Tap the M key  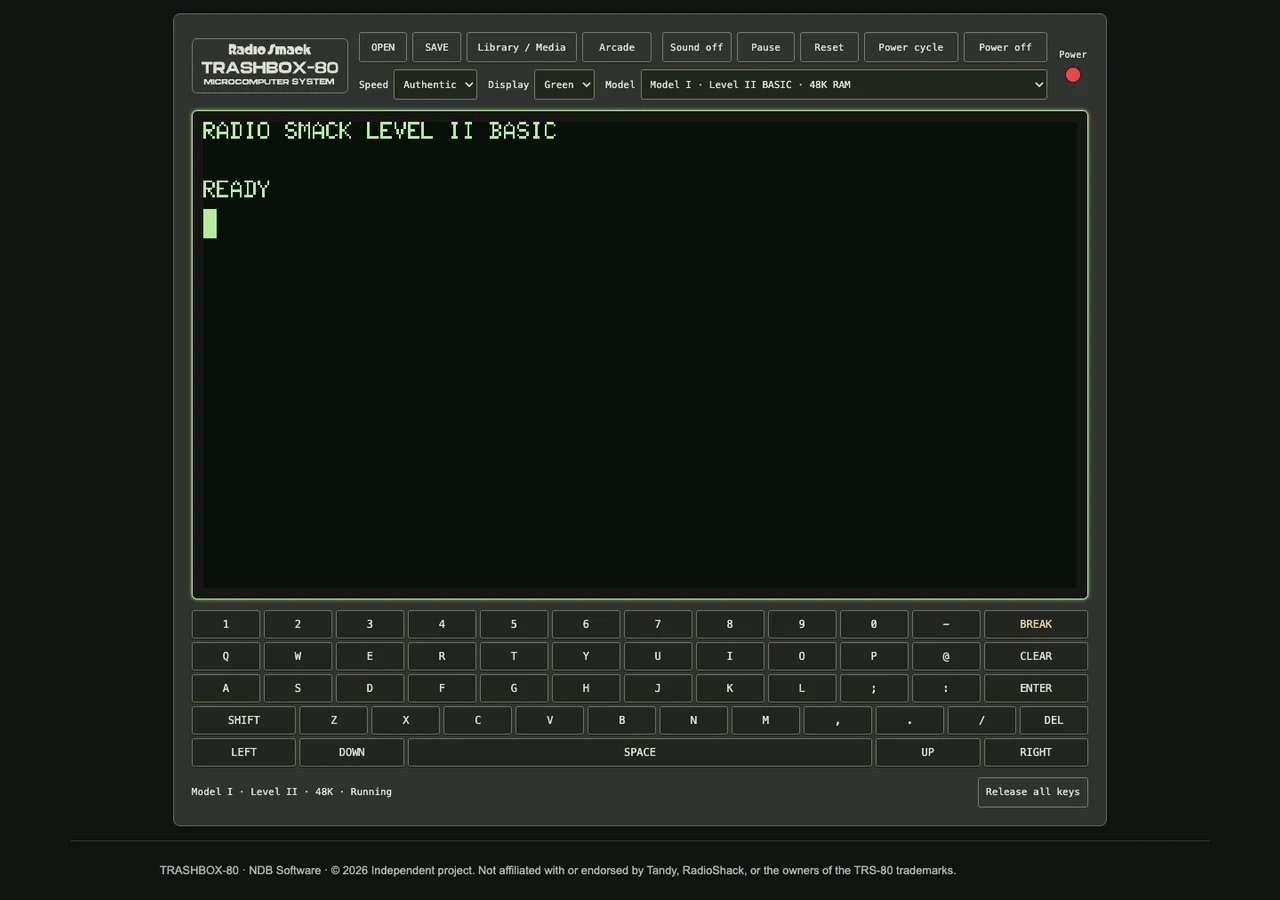766,720
